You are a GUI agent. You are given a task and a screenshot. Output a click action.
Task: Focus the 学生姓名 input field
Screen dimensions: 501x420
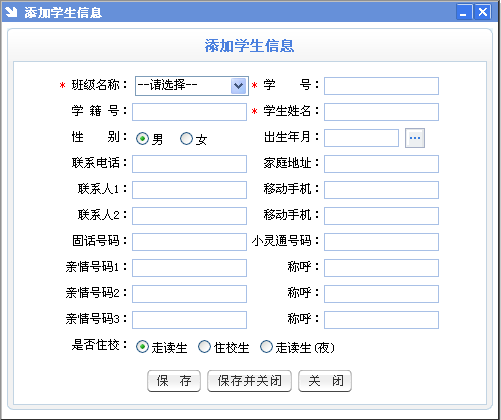pyautogui.click(x=381, y=112)
